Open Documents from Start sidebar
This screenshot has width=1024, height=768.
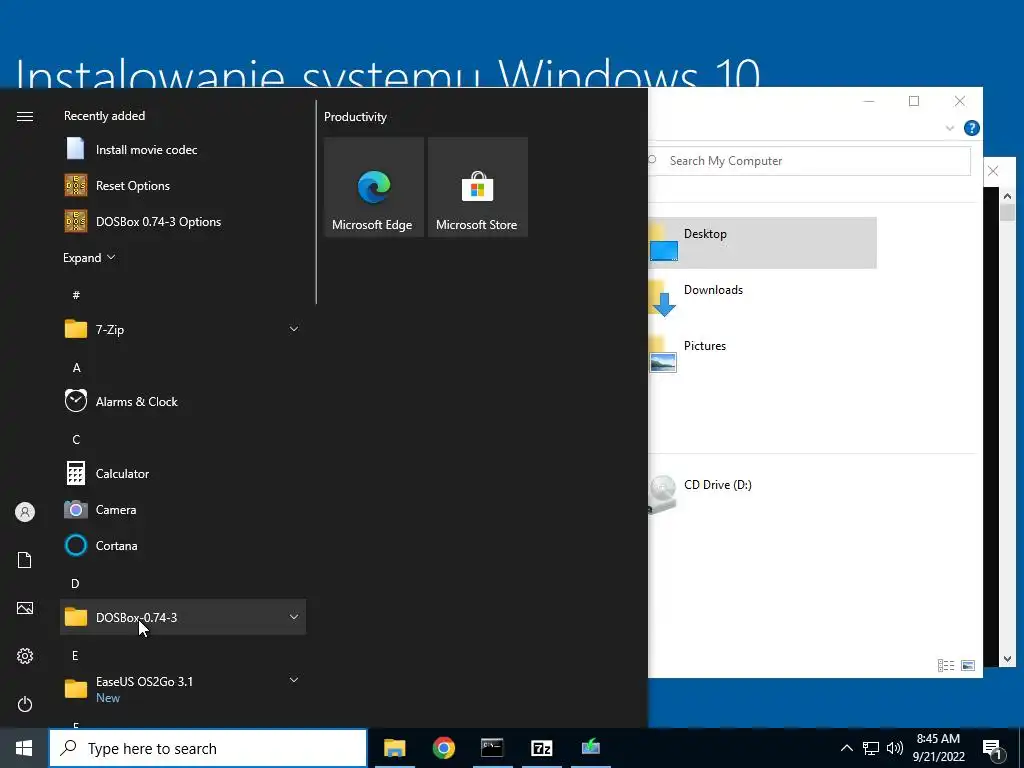[25, 560]
